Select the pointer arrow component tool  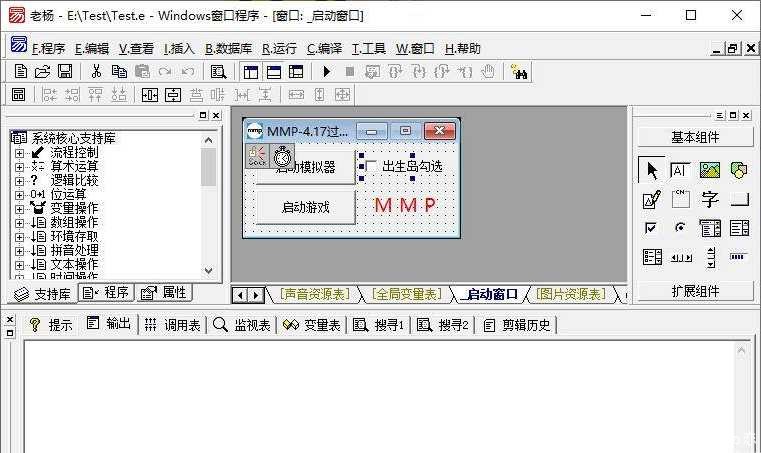click(x=652, y=170)
